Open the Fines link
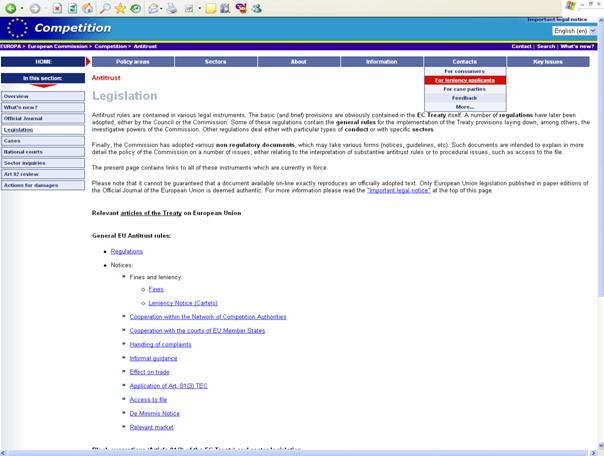Viewport: 604px width, 456px height. coord(156,289)
